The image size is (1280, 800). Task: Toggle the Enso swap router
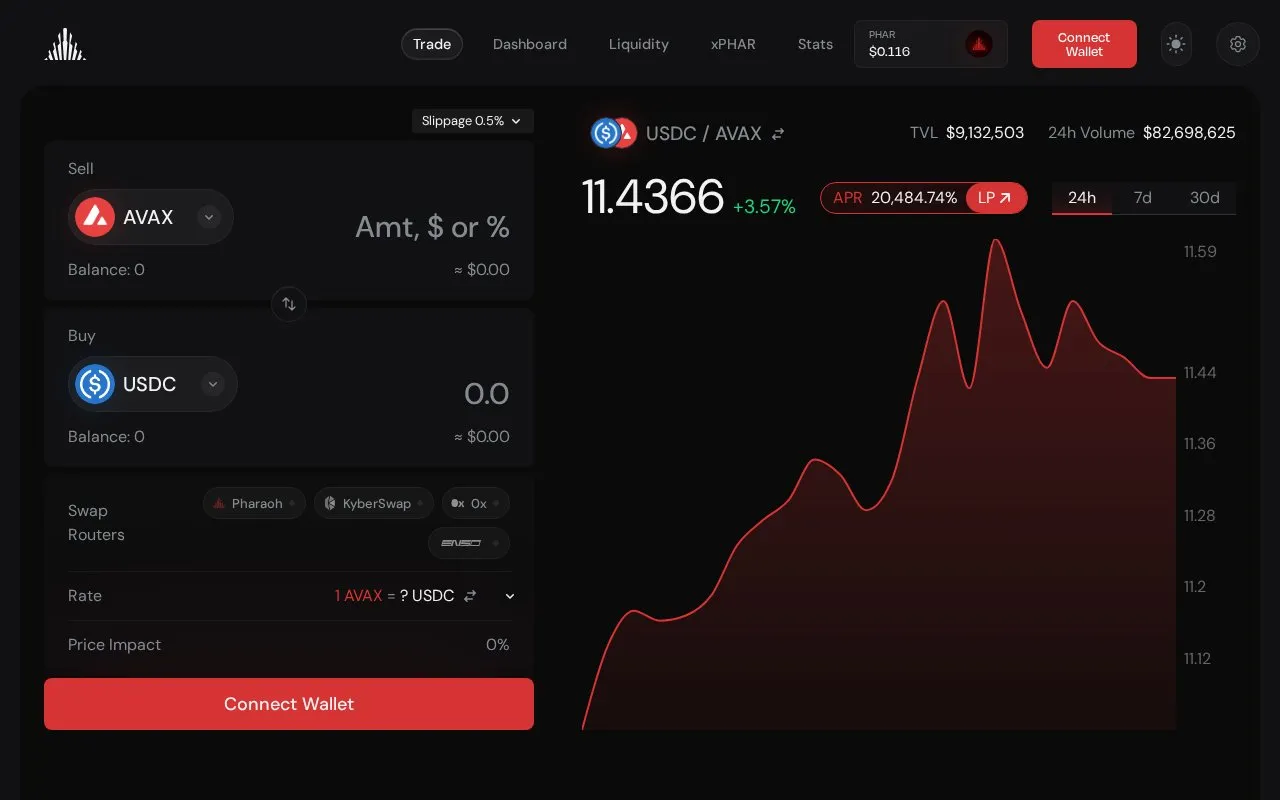[x=469, y=543]
